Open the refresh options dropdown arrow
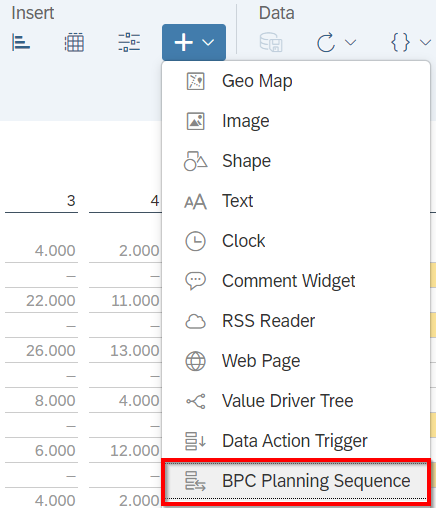This screenshot has width=436, height=508. pos(350,42)
